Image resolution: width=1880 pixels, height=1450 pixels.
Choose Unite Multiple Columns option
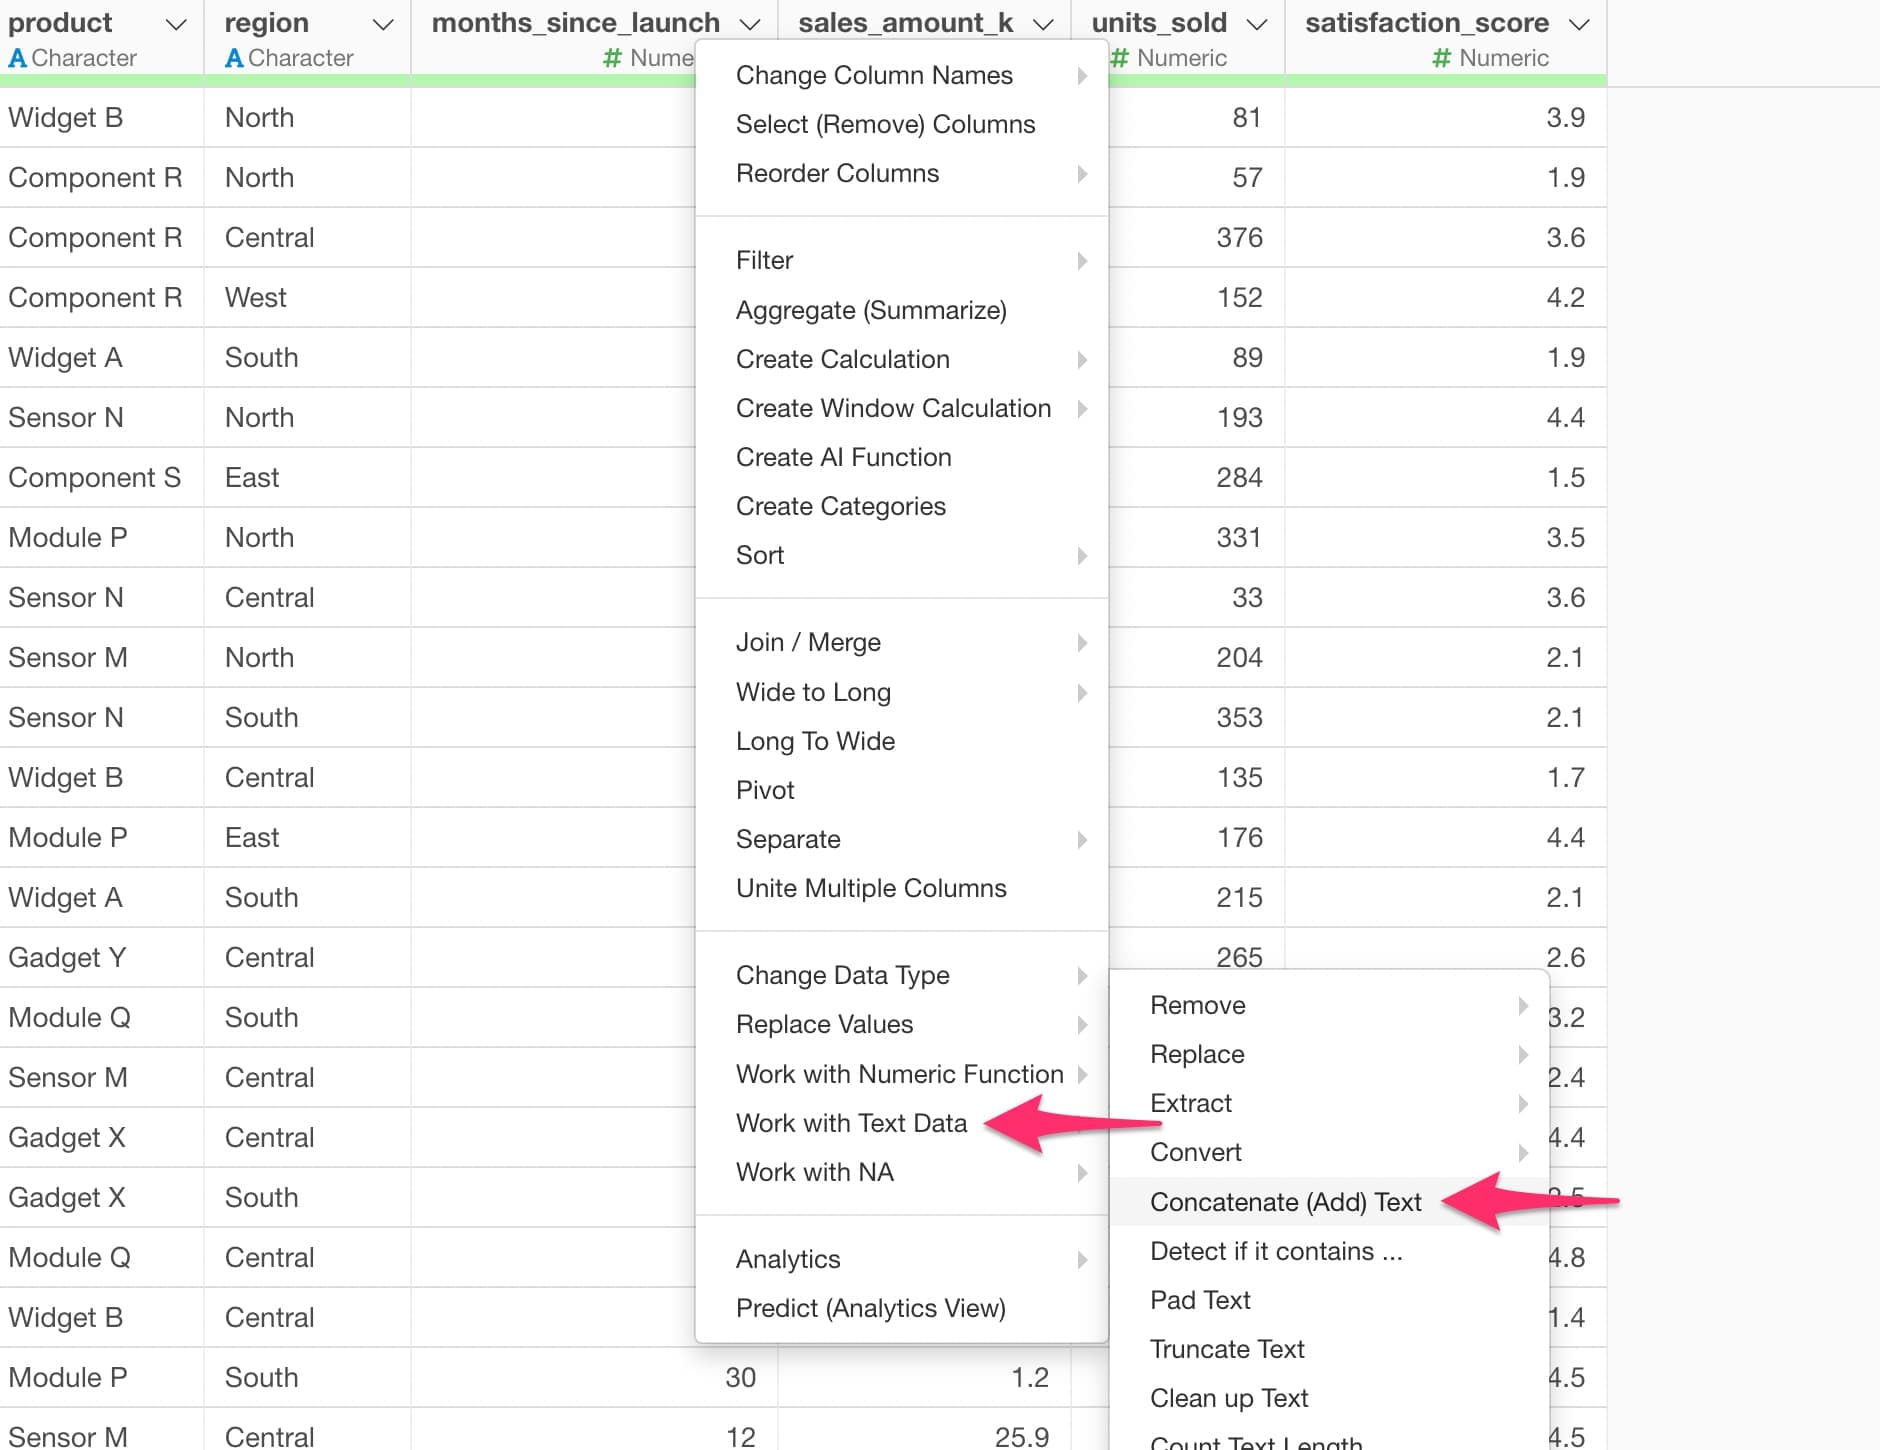coord(870,888)
